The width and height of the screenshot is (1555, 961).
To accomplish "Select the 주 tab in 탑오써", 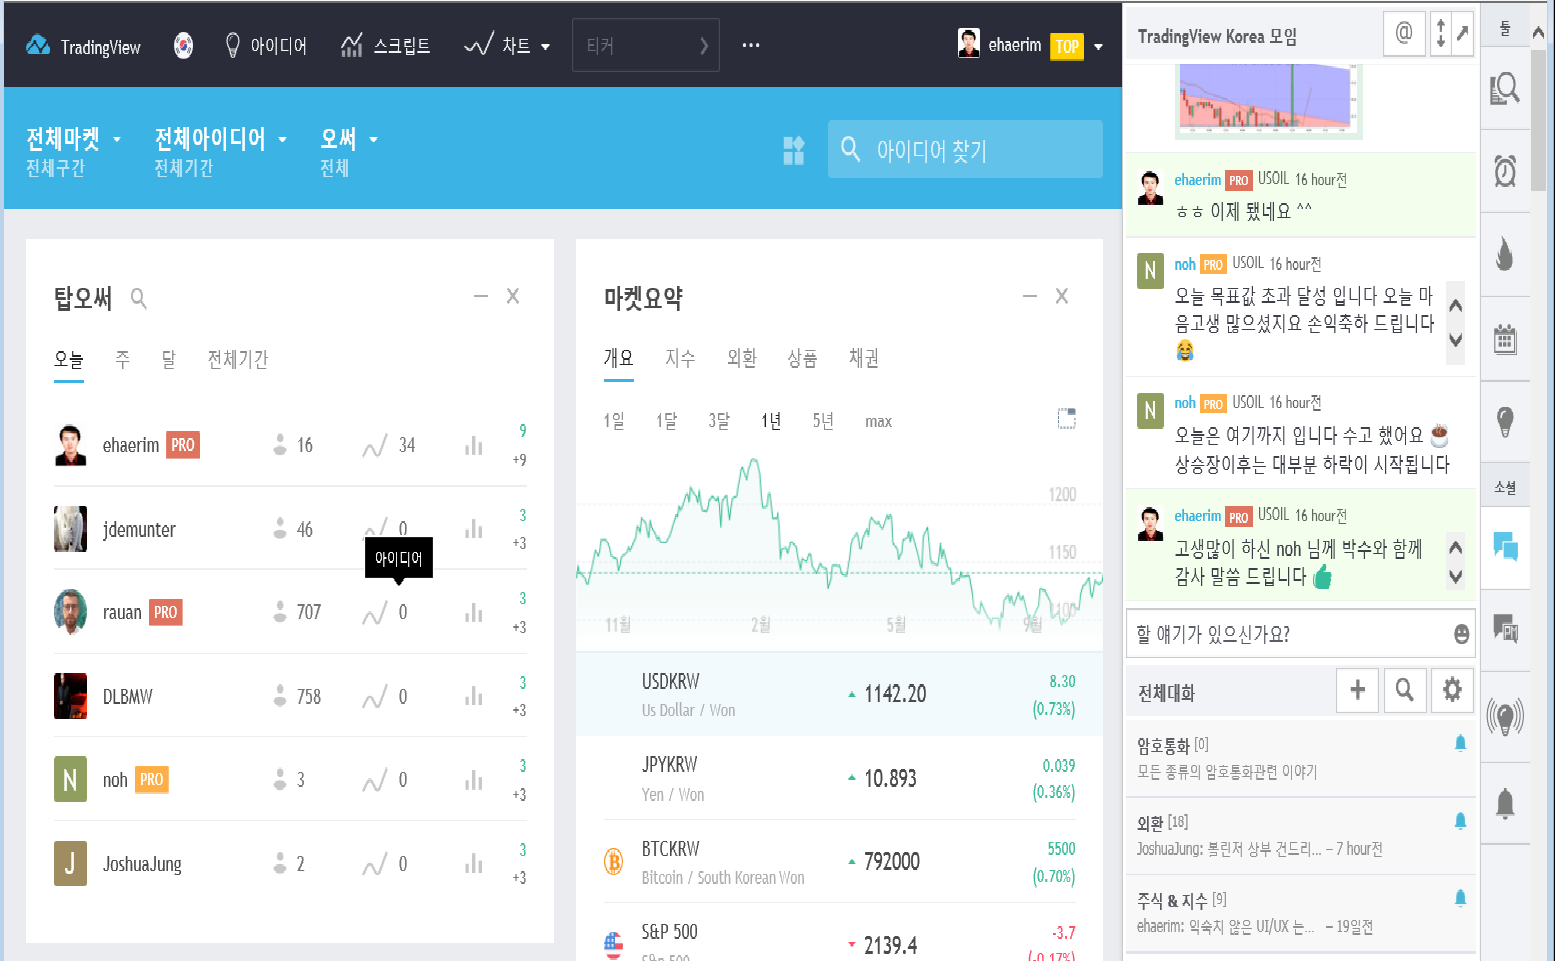I will click(x=123, y=359).
